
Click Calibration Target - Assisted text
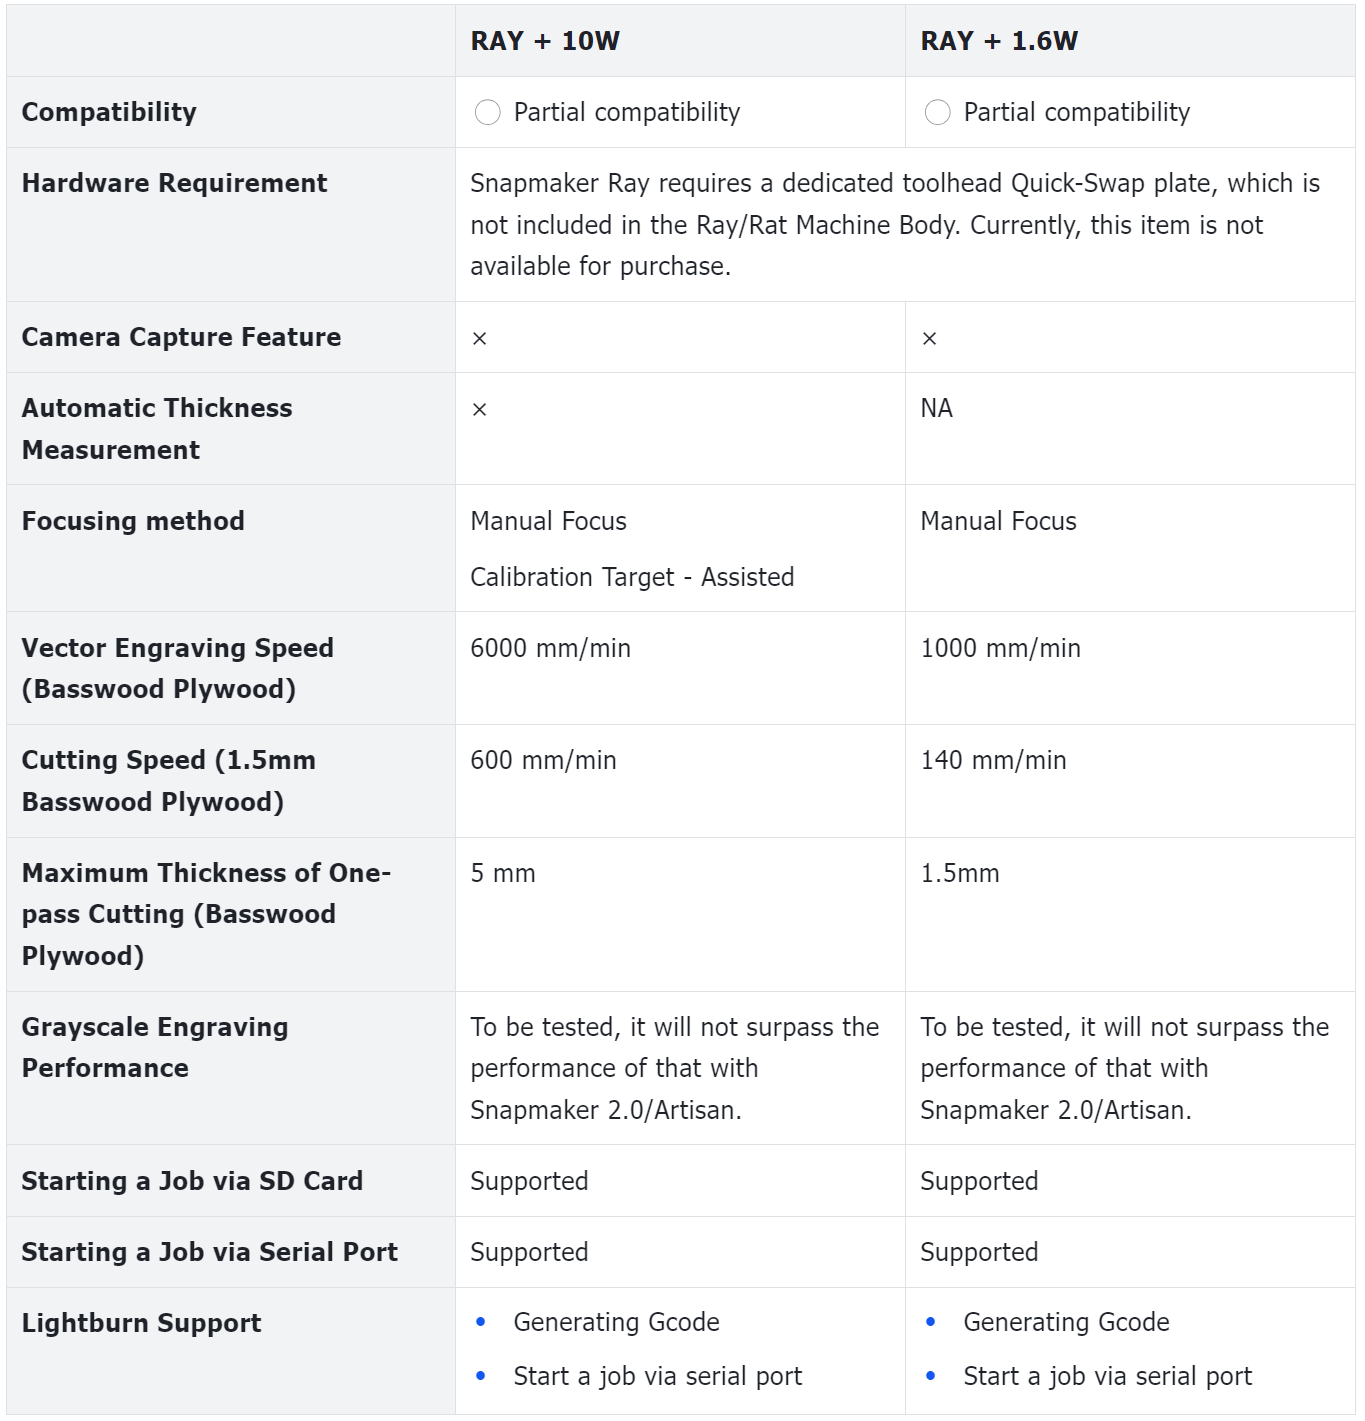pos(632,577)
